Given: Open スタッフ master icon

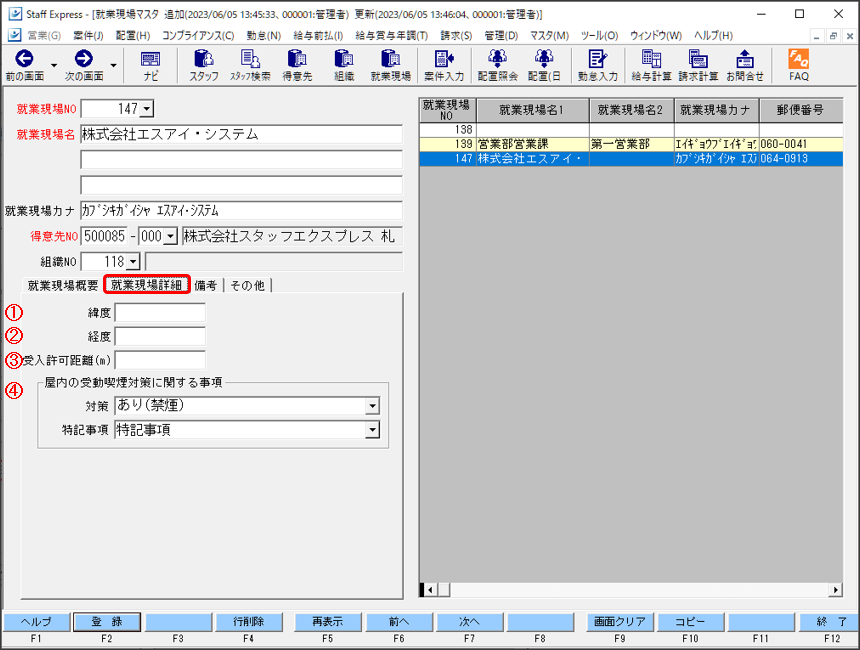Looking at the screenshot, I should (204, 65).
